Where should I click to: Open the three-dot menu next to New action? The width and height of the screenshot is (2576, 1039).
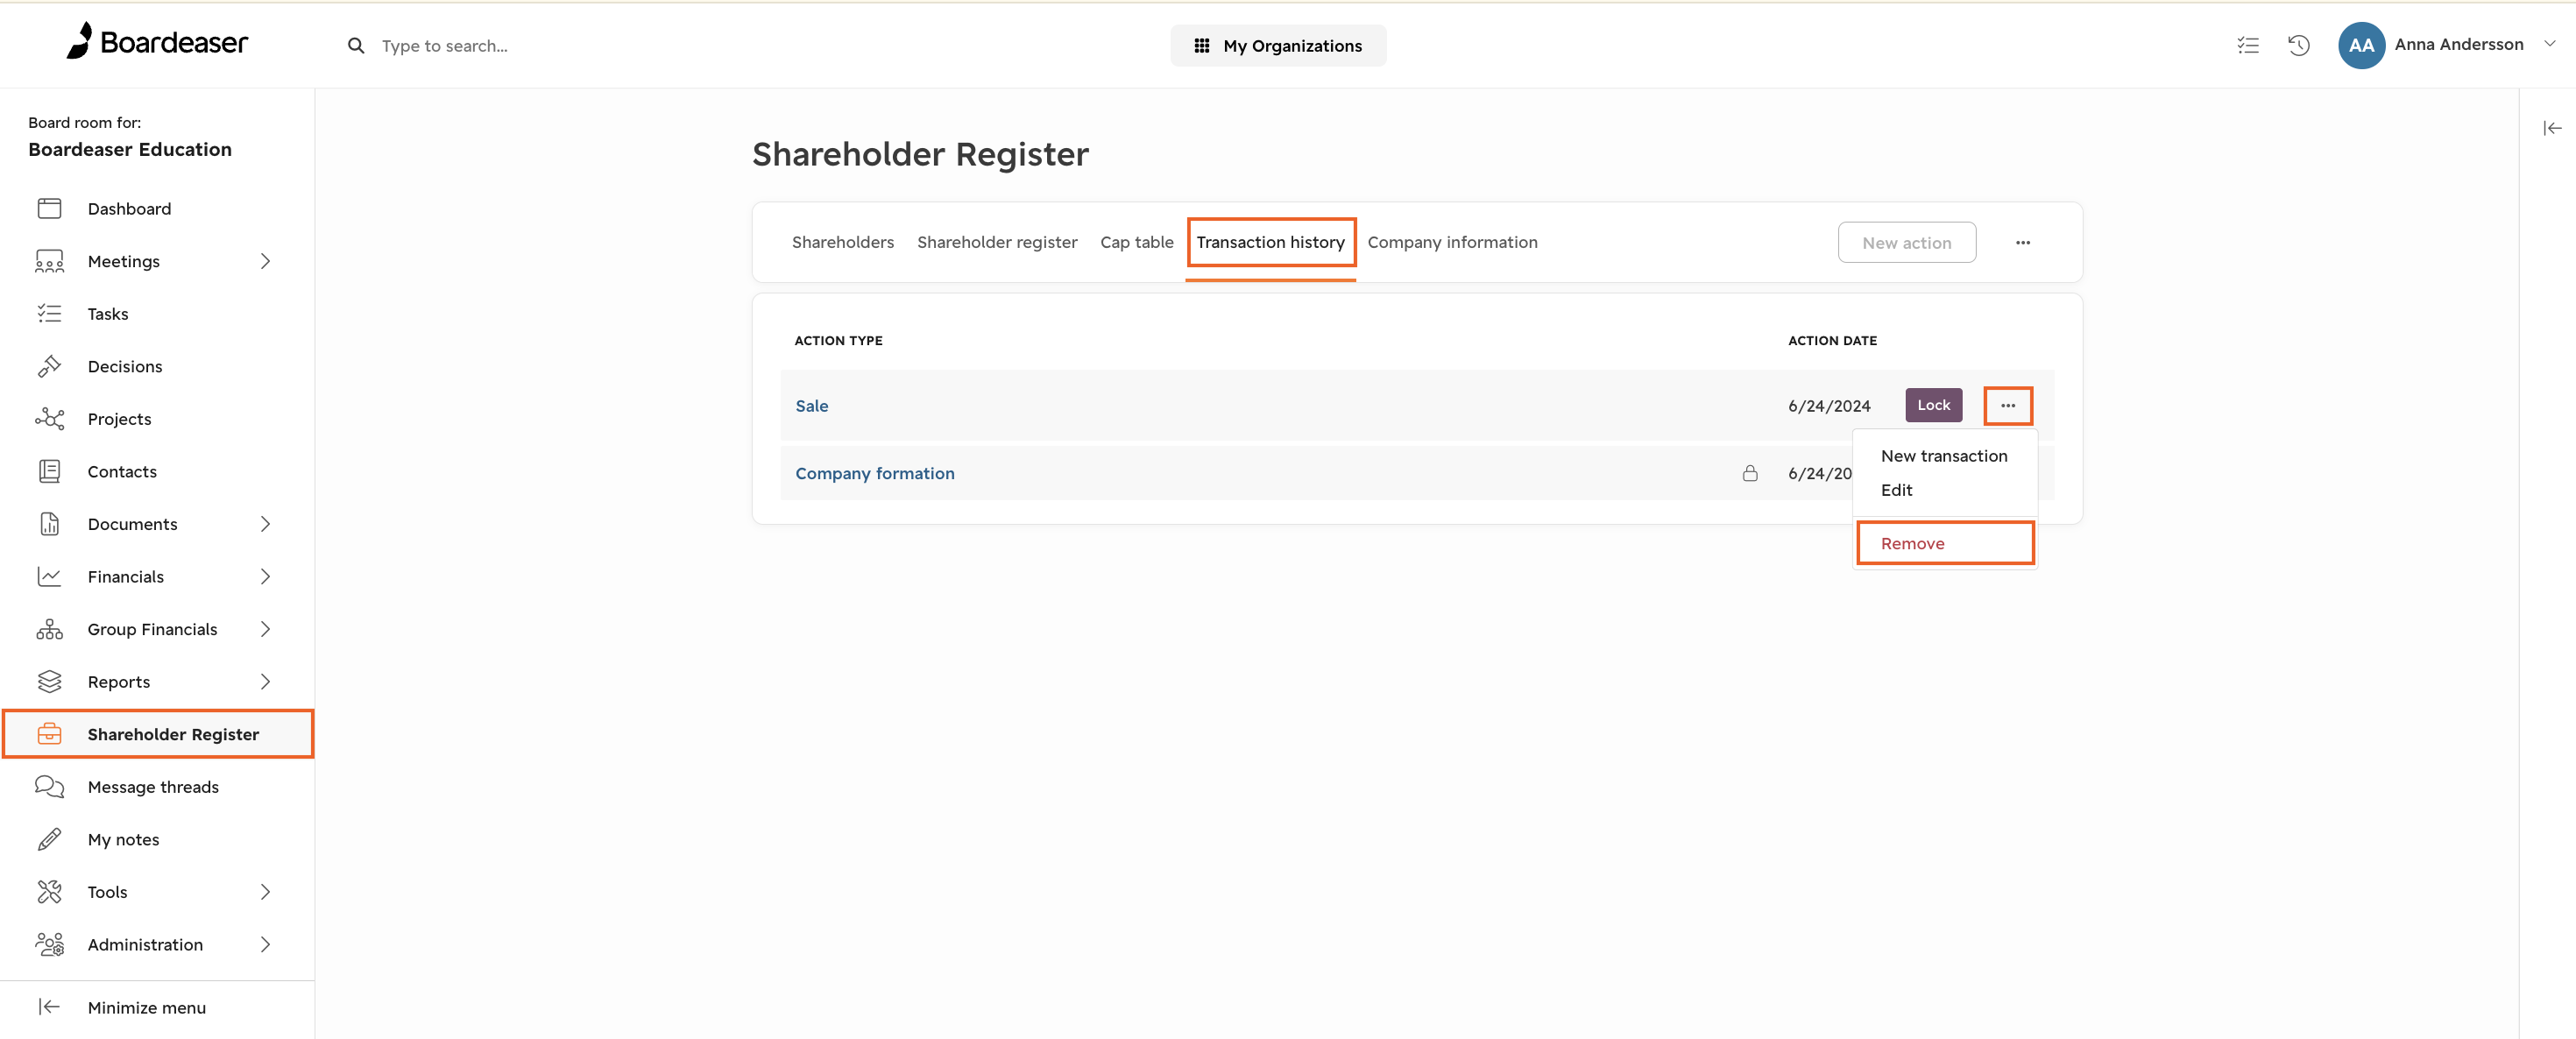[2022, 243]
